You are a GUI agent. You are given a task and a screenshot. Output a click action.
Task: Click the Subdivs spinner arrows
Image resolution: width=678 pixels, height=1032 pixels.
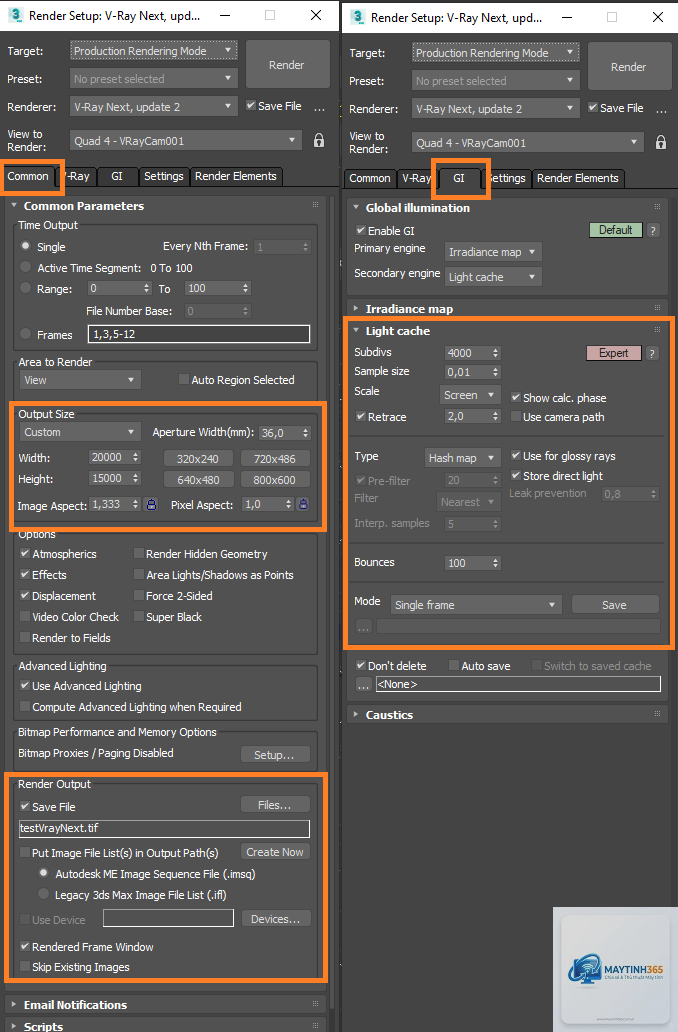496,353
